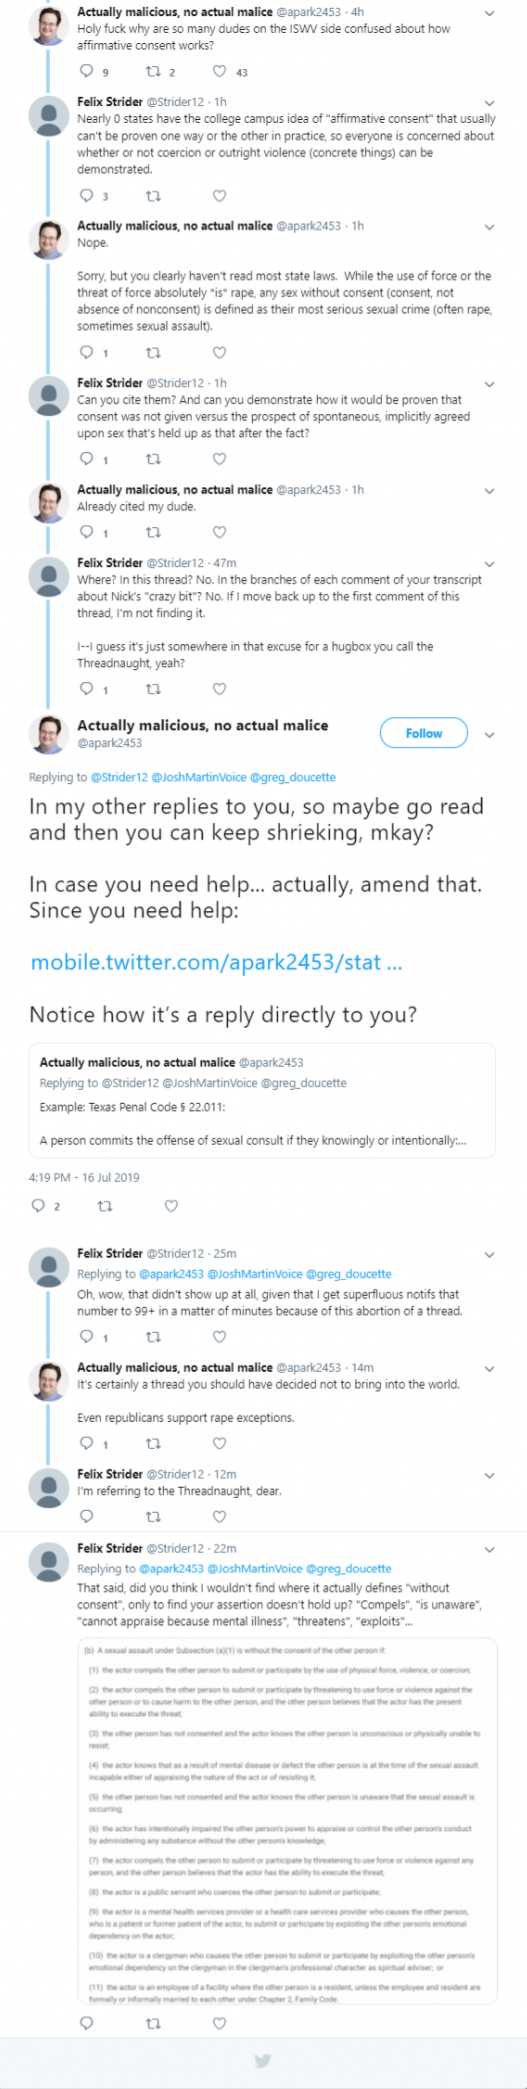
Task: Open the chevron menu on first tweet
Action: click(489, 13)
